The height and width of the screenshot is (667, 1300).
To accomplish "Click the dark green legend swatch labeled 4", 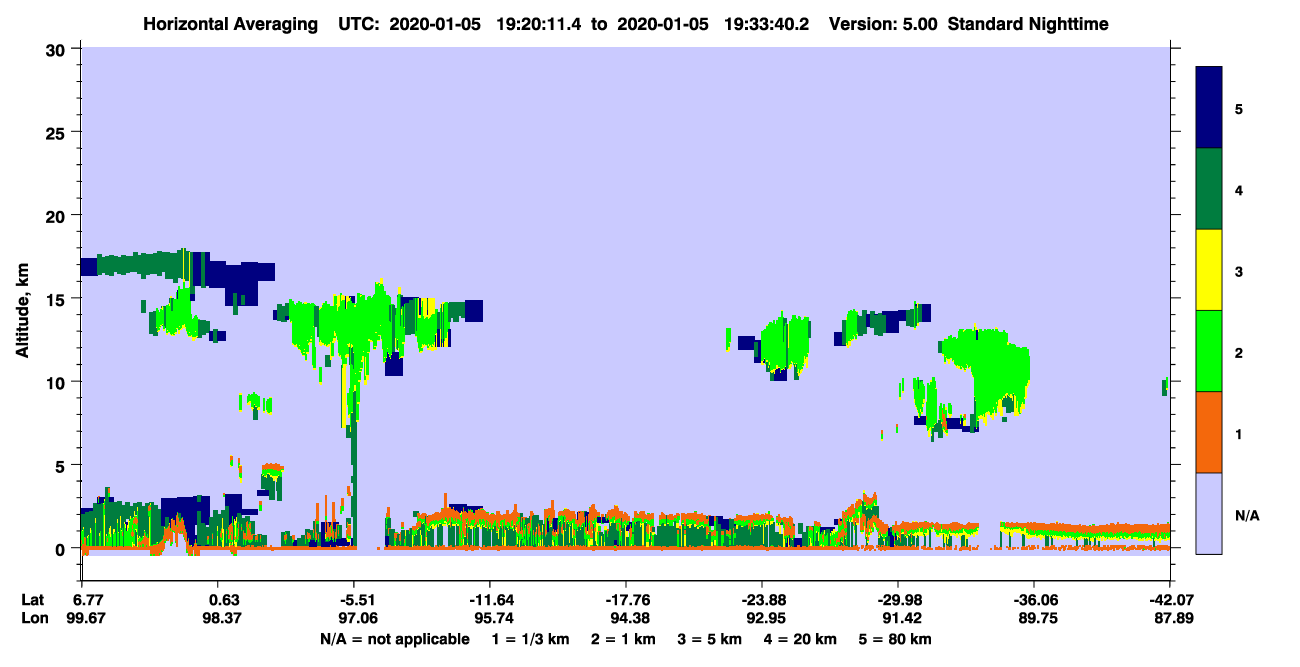I will pos(1209,188).
